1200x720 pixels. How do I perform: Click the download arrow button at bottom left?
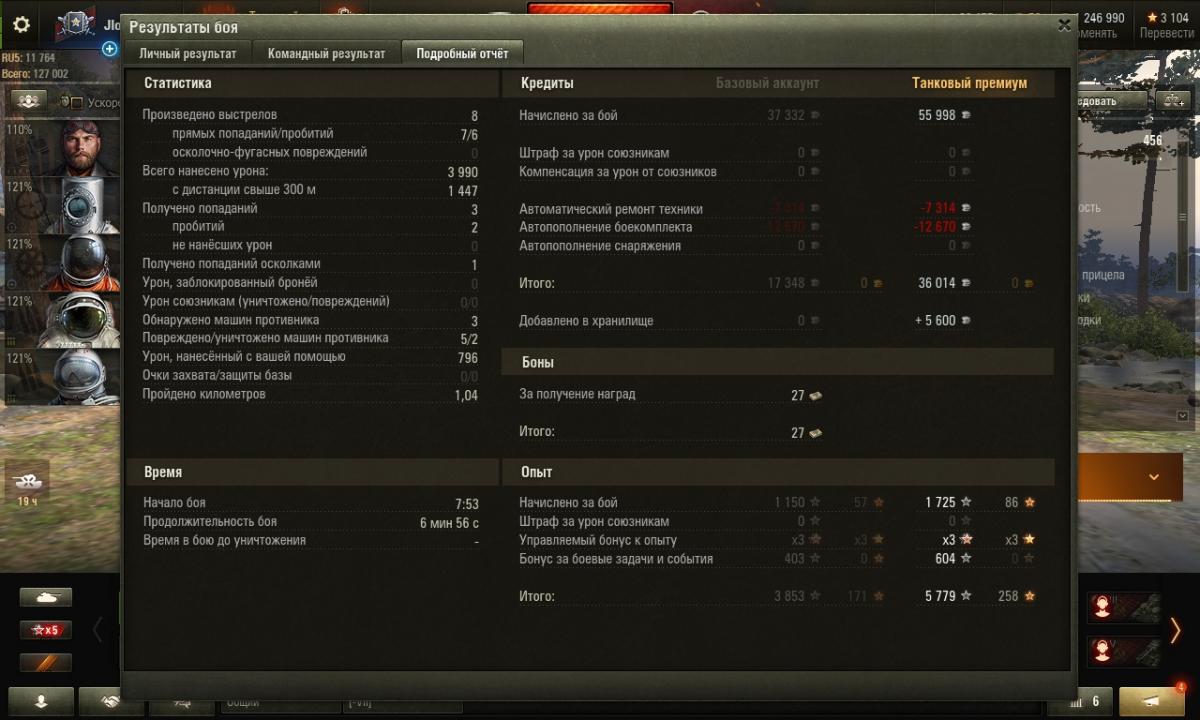click(x=41, y=701)
